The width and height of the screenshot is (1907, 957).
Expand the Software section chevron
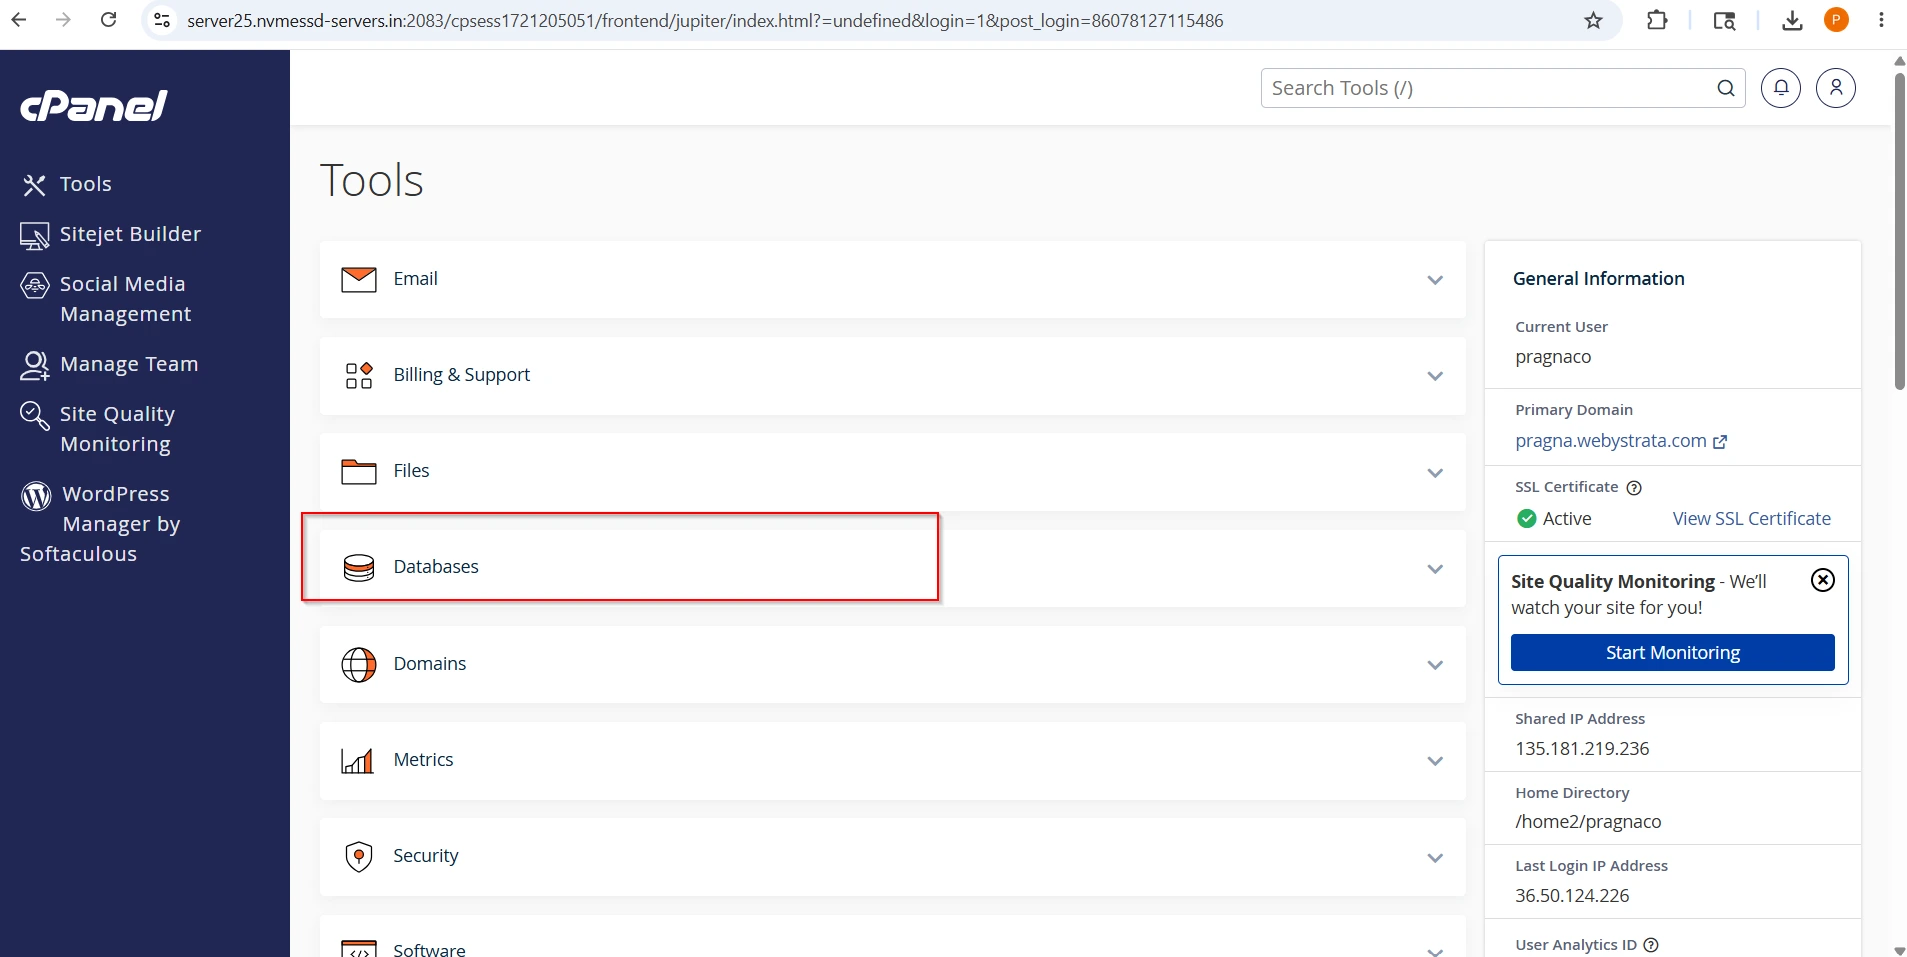[1435, 951]
